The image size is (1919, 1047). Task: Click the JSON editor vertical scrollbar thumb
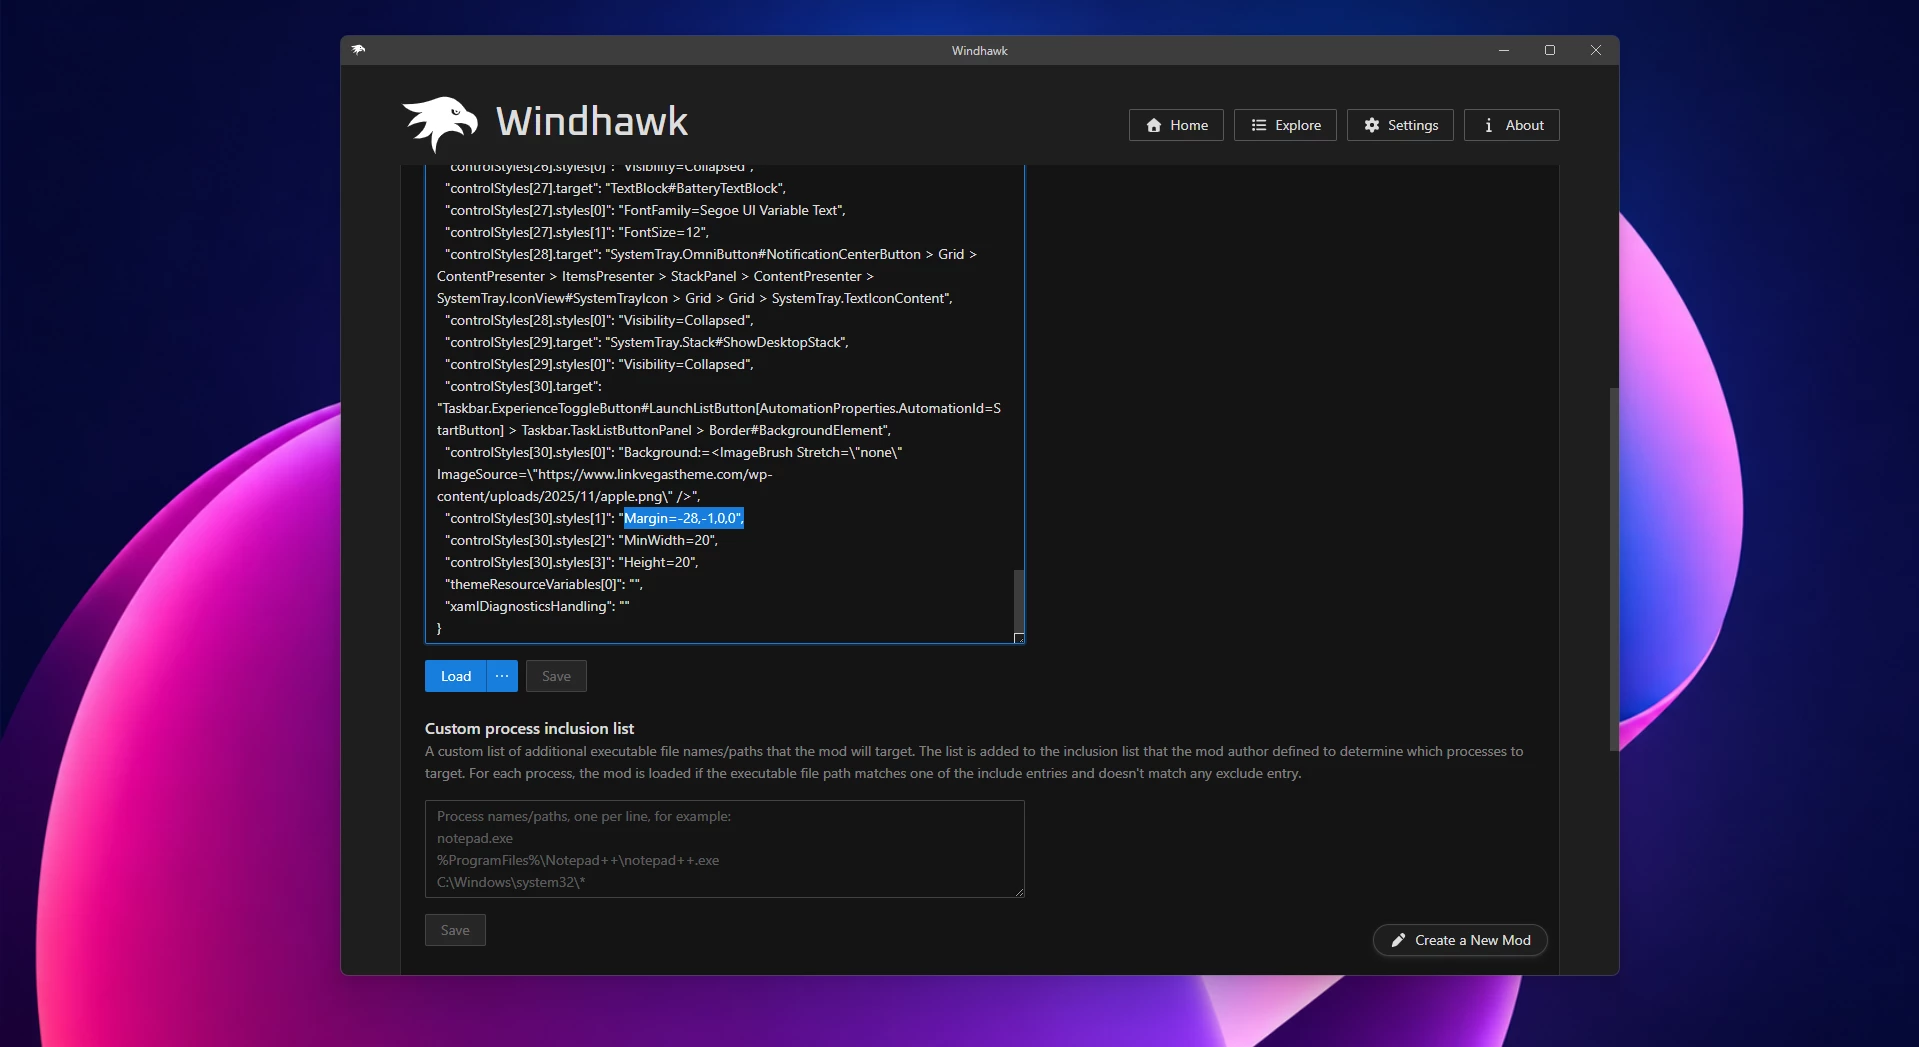pos(1019,600)
